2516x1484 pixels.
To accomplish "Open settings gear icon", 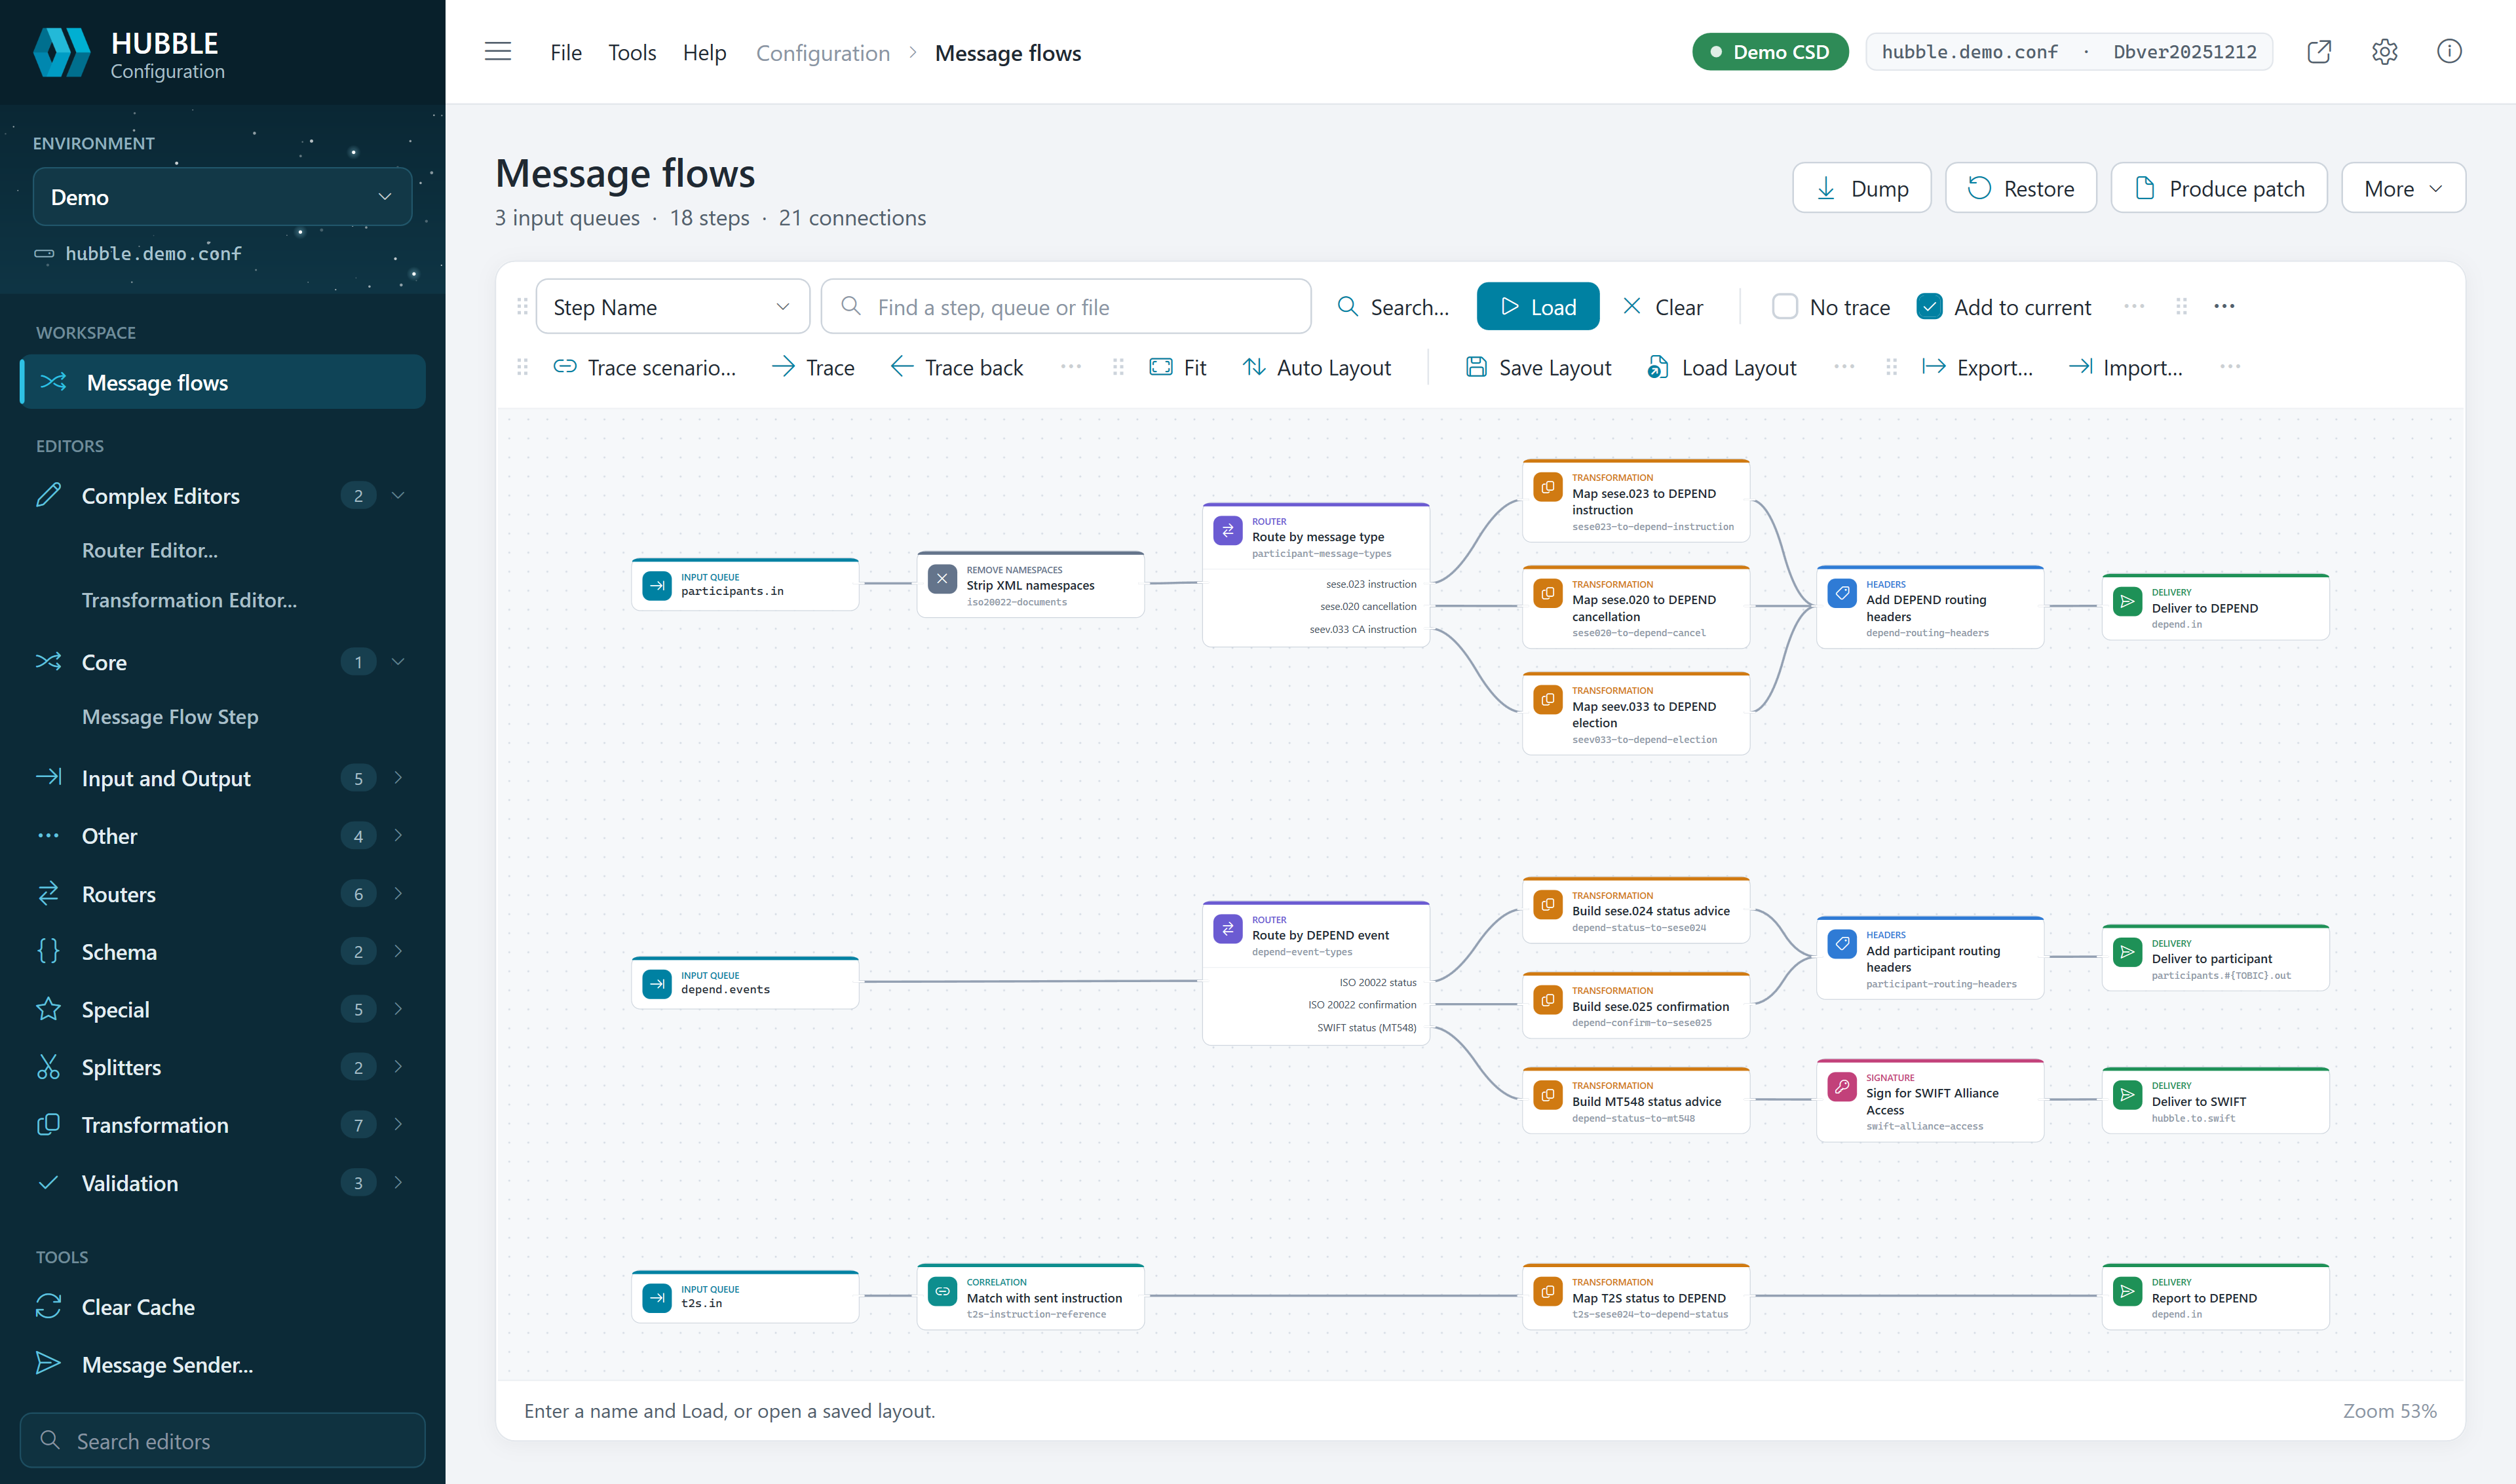I will click(x=2385, y=52).
